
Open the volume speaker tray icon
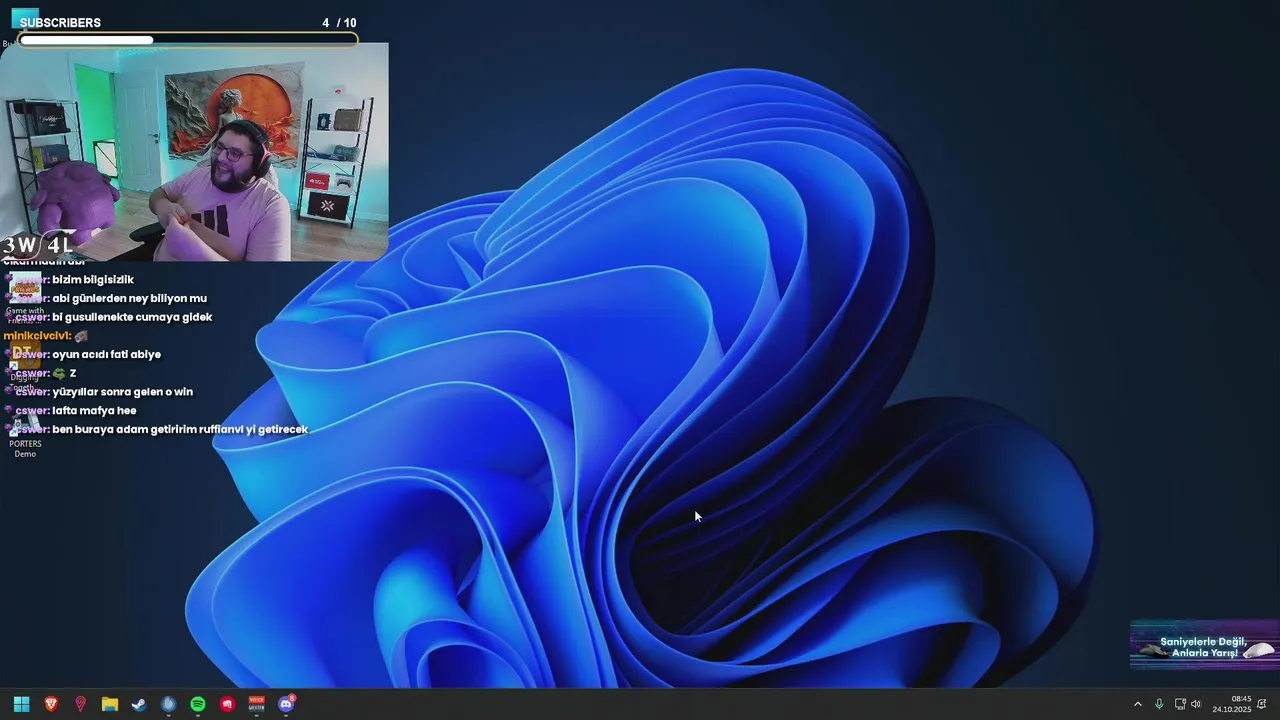(x=1196, y=704)
